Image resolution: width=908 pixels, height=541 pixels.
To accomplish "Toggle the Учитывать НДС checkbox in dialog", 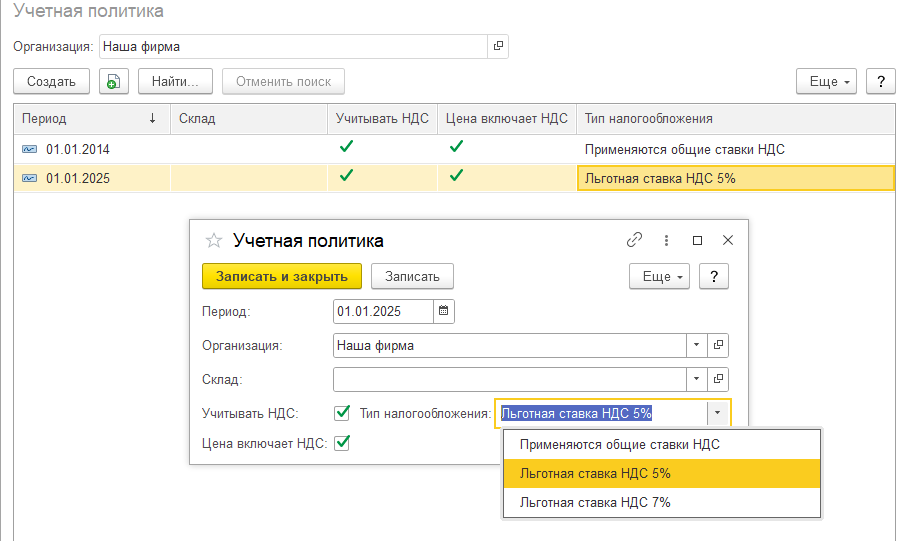I will click(342, 412).
